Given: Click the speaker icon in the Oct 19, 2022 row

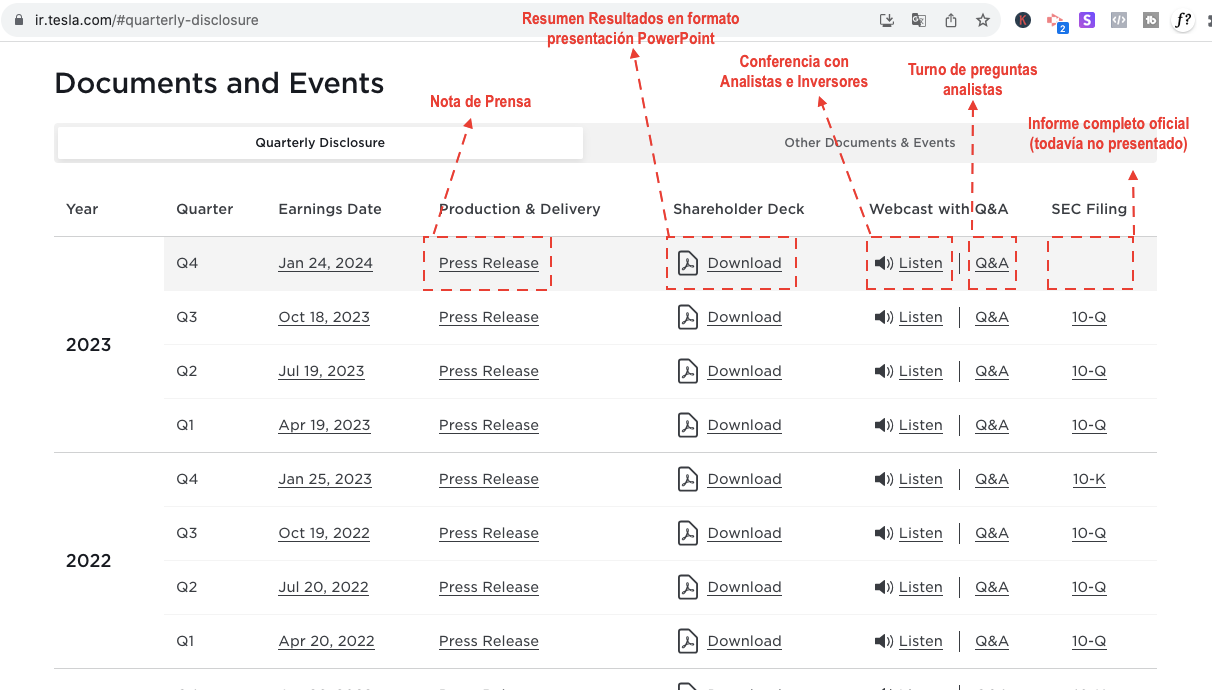Looking at the screenshot, I should pos(883,533).
